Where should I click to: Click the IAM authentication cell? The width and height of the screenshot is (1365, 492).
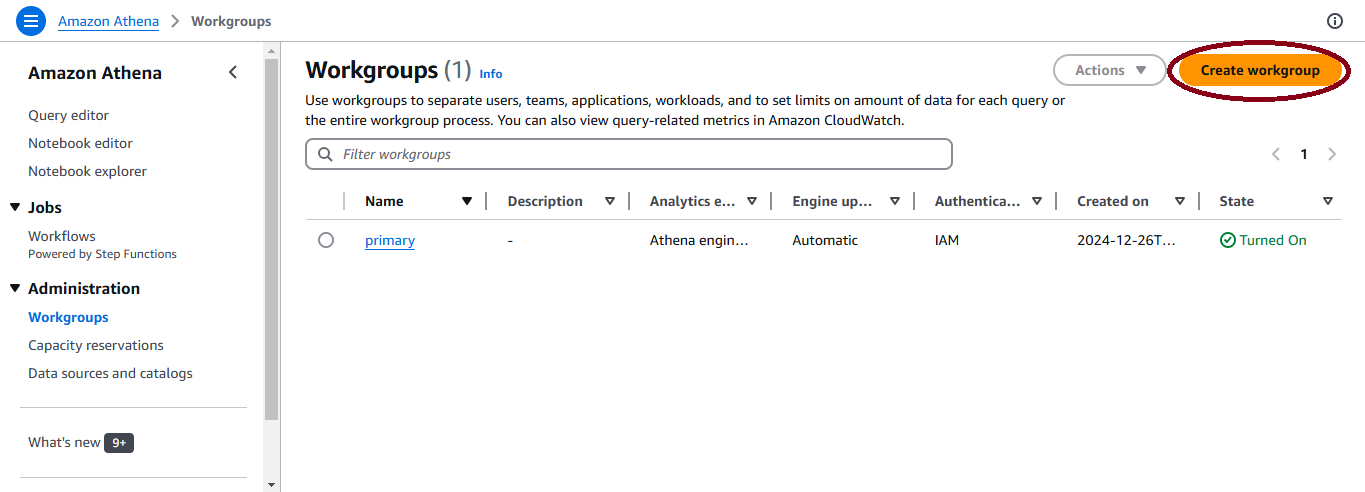click(947, 240)
